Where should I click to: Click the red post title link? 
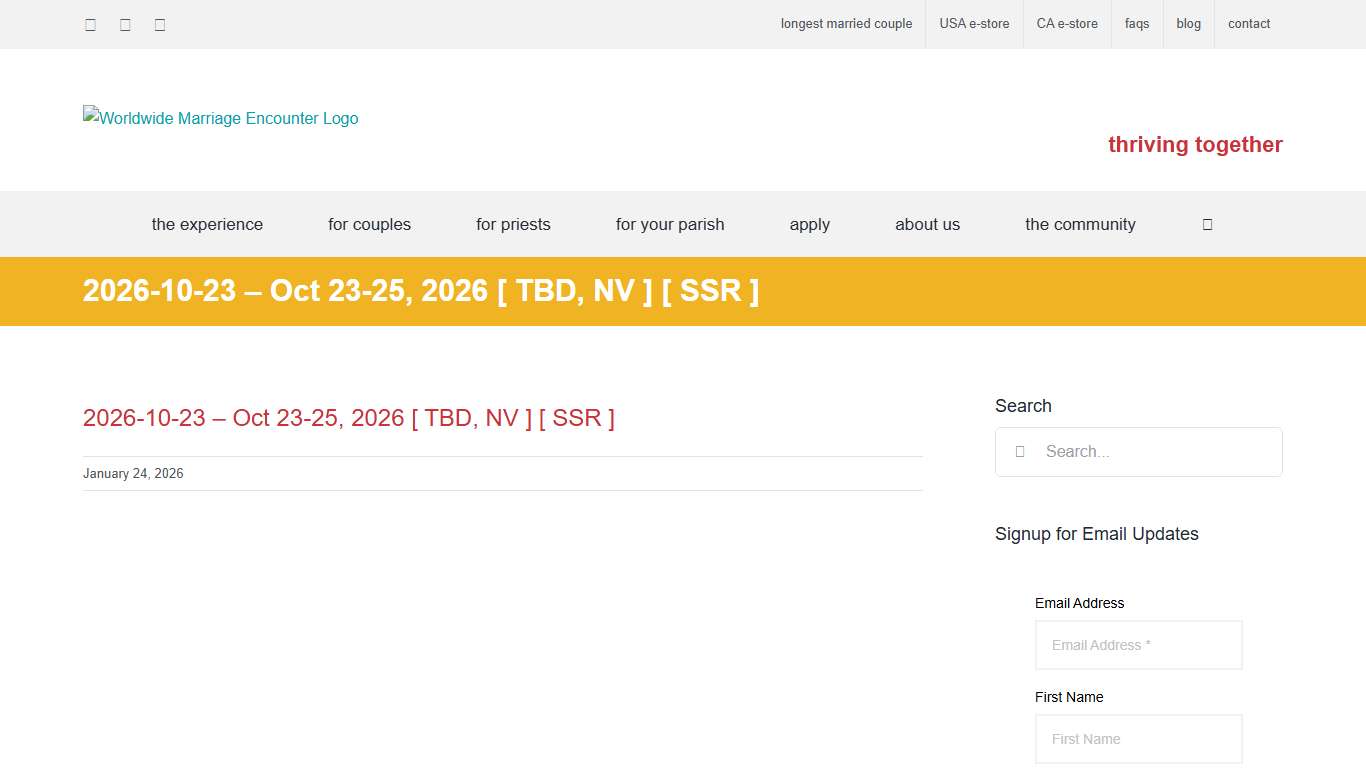[348, 418]
